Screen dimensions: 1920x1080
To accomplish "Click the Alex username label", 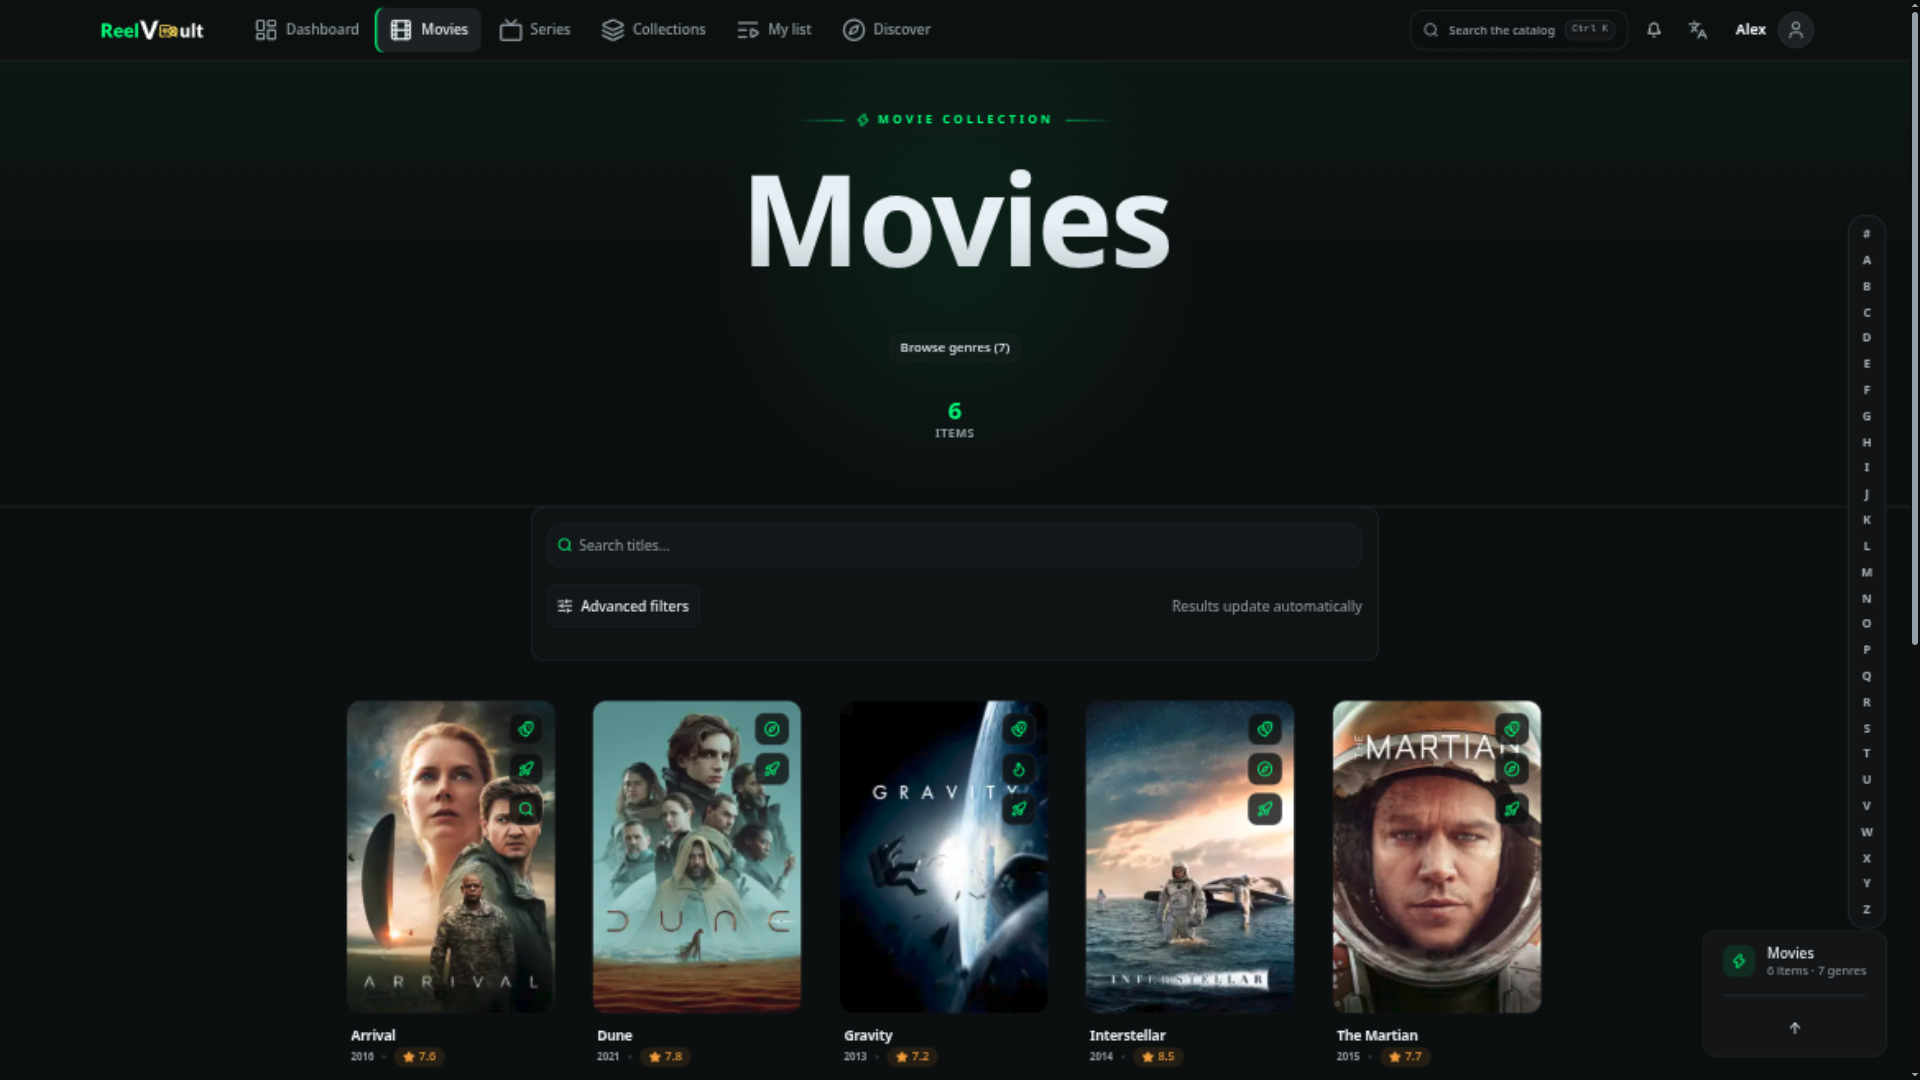I will click(1750, 30).
